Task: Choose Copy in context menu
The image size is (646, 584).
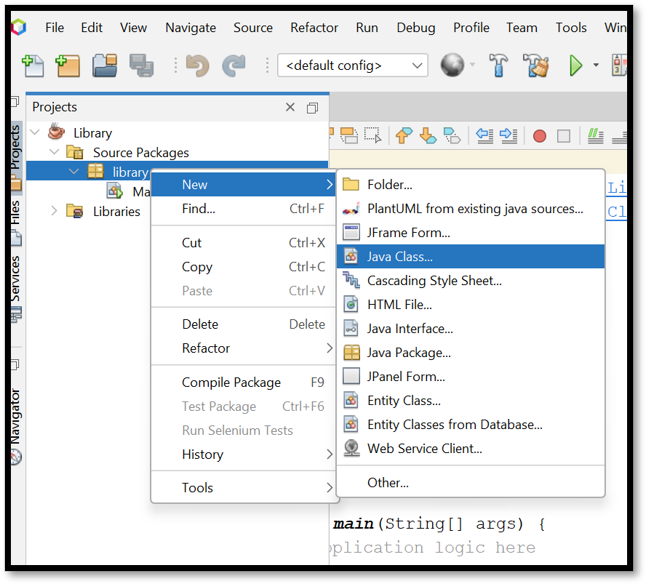Action: 245,267
